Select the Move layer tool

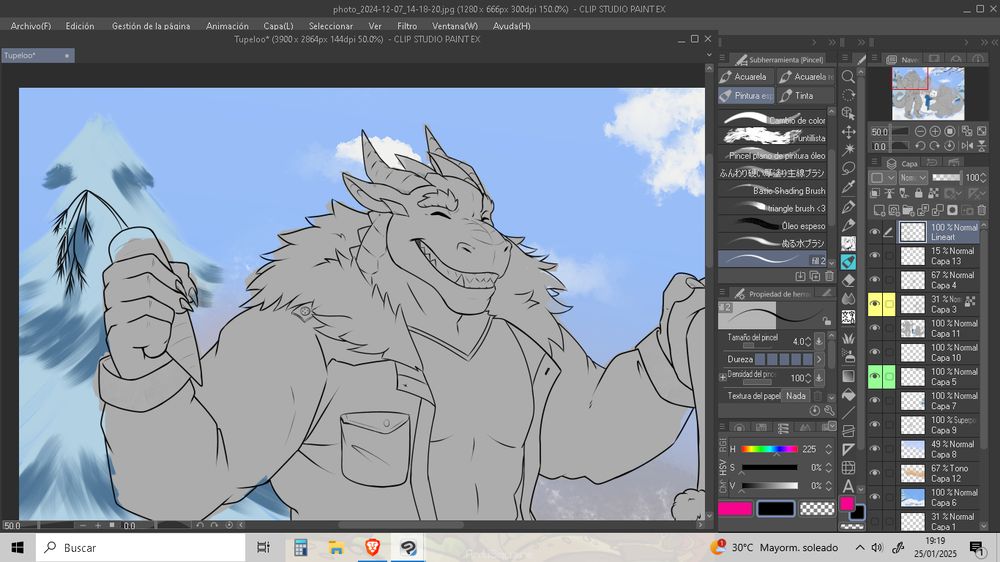click(x=848, y=132)
